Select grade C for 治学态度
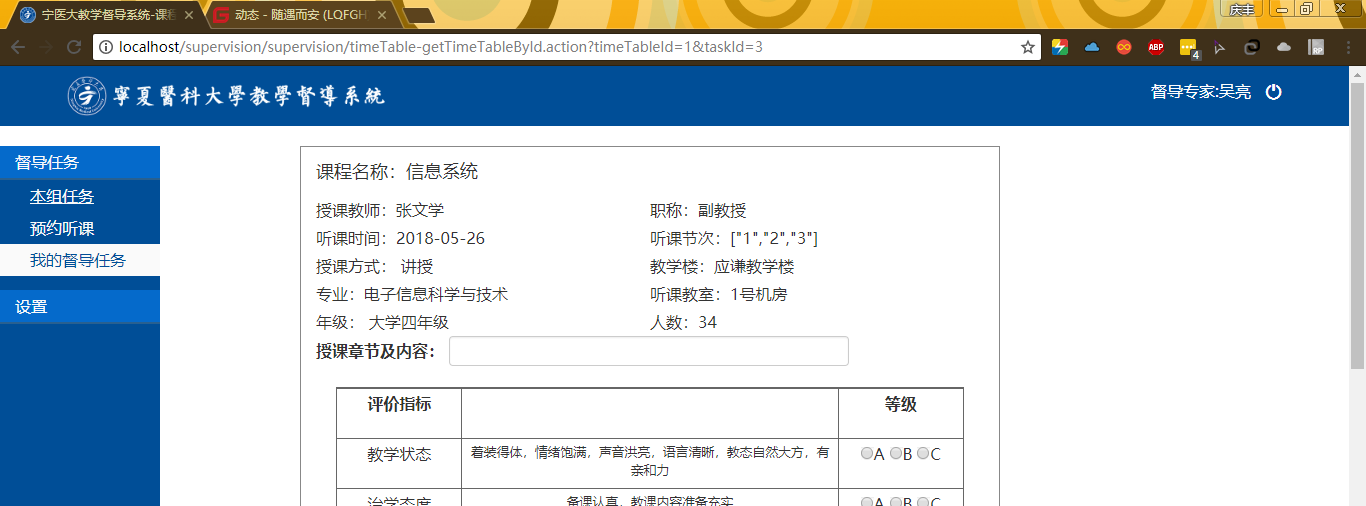This screenshot has width=1366, height=506. [x=923, y=501]
